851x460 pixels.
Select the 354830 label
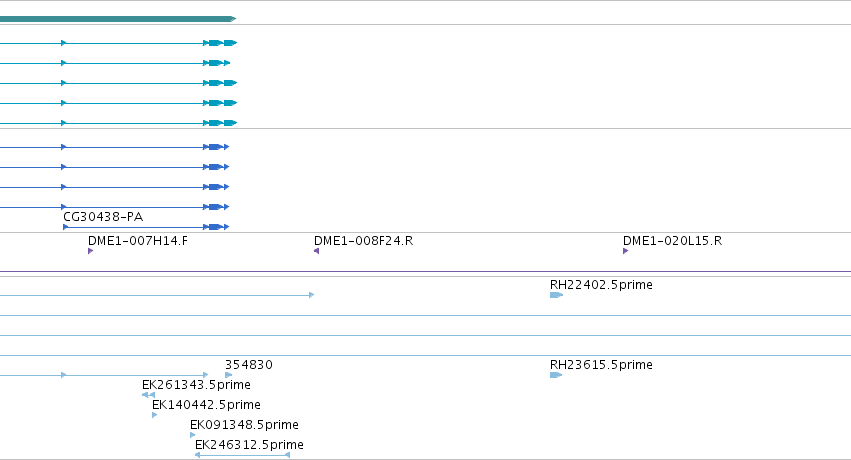(249, 365)
